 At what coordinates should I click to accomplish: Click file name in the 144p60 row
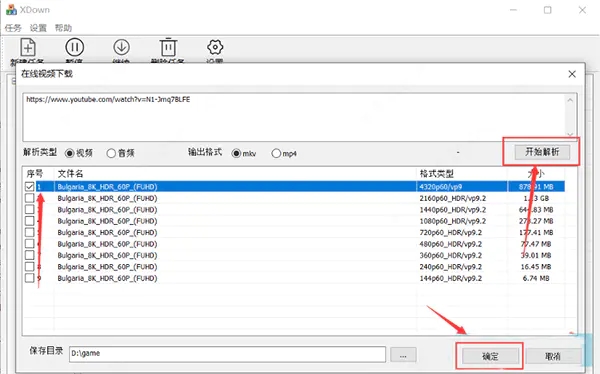(108, 278)
